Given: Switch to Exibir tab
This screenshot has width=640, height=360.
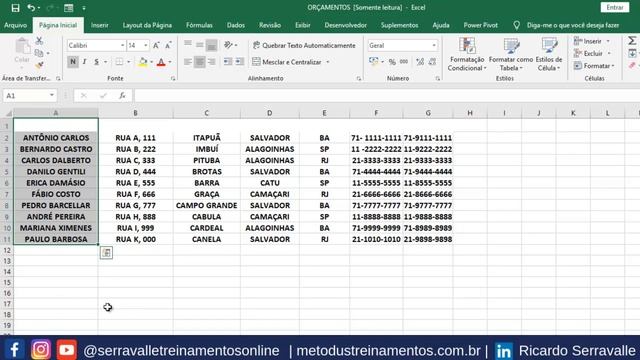Looking at the screenshot, I should click(x=303, y=25).
